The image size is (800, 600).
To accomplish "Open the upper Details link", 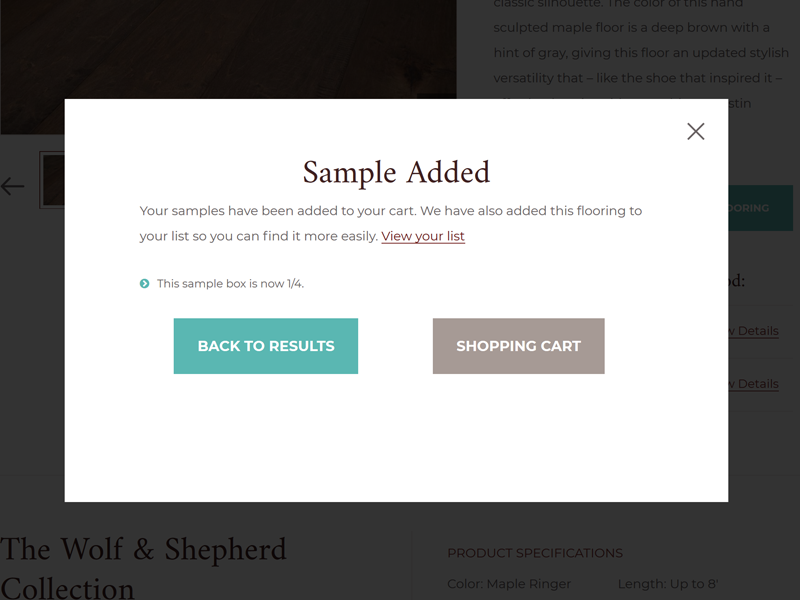I will 753,331.
